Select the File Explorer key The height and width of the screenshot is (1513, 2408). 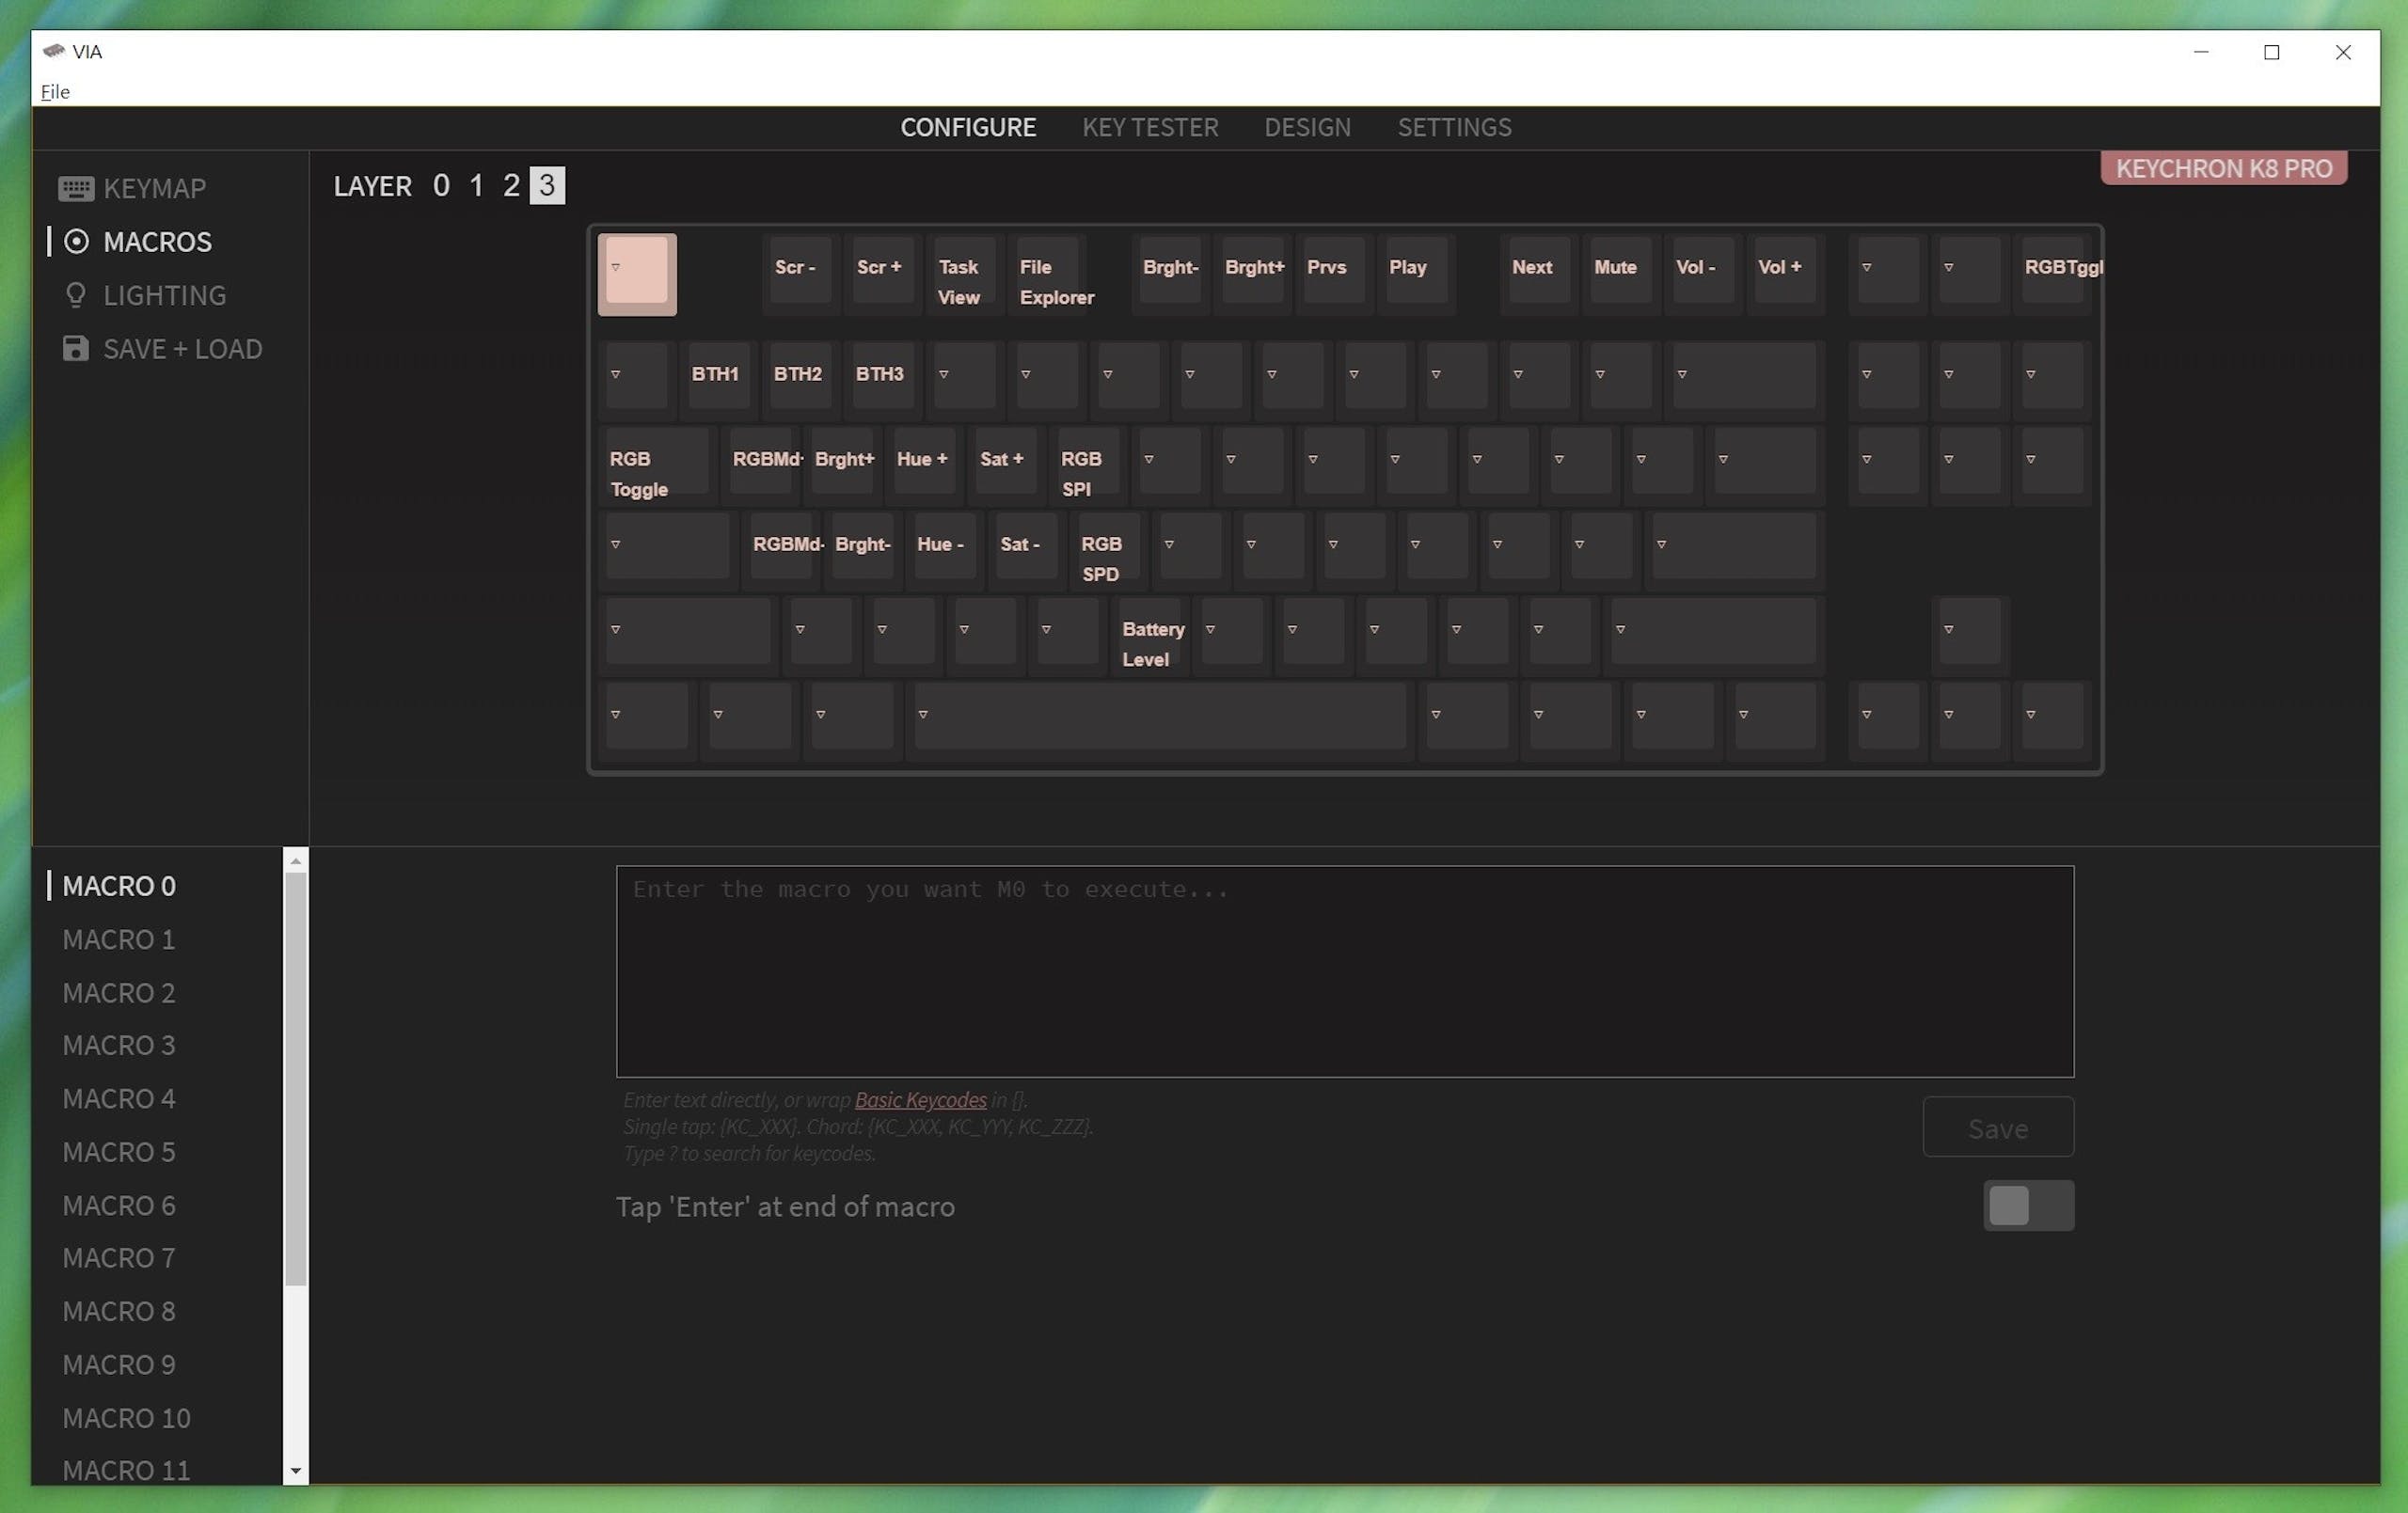1047,274
